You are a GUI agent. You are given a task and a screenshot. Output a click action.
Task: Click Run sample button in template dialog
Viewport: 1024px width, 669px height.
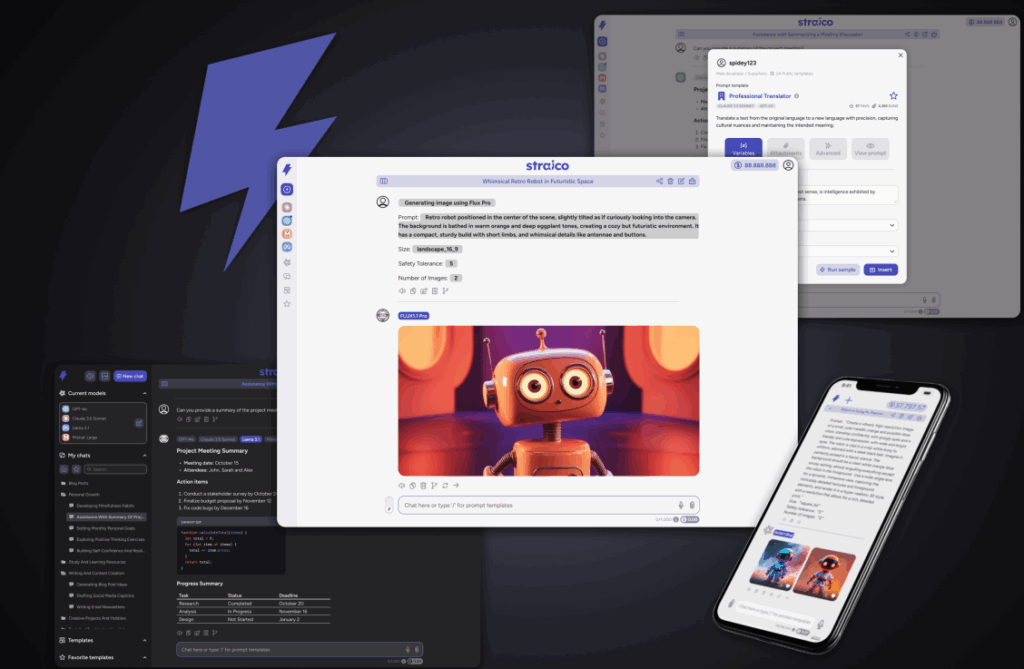pyautogui.click(x=838, y=270)
